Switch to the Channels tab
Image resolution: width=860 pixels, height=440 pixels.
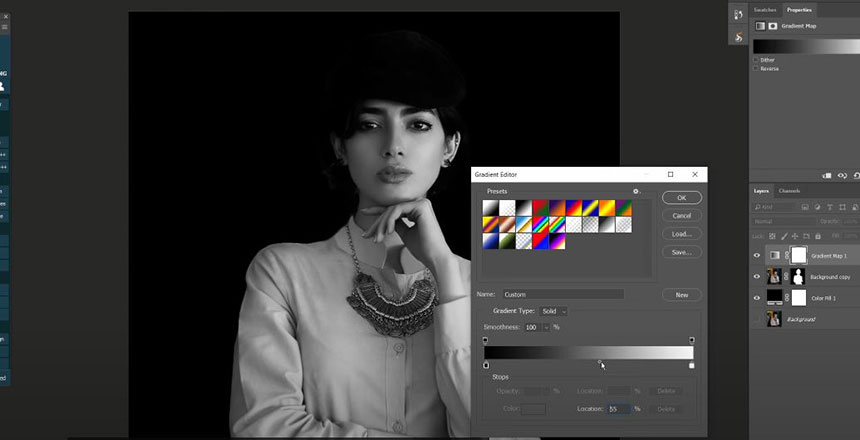pos(789,191)
